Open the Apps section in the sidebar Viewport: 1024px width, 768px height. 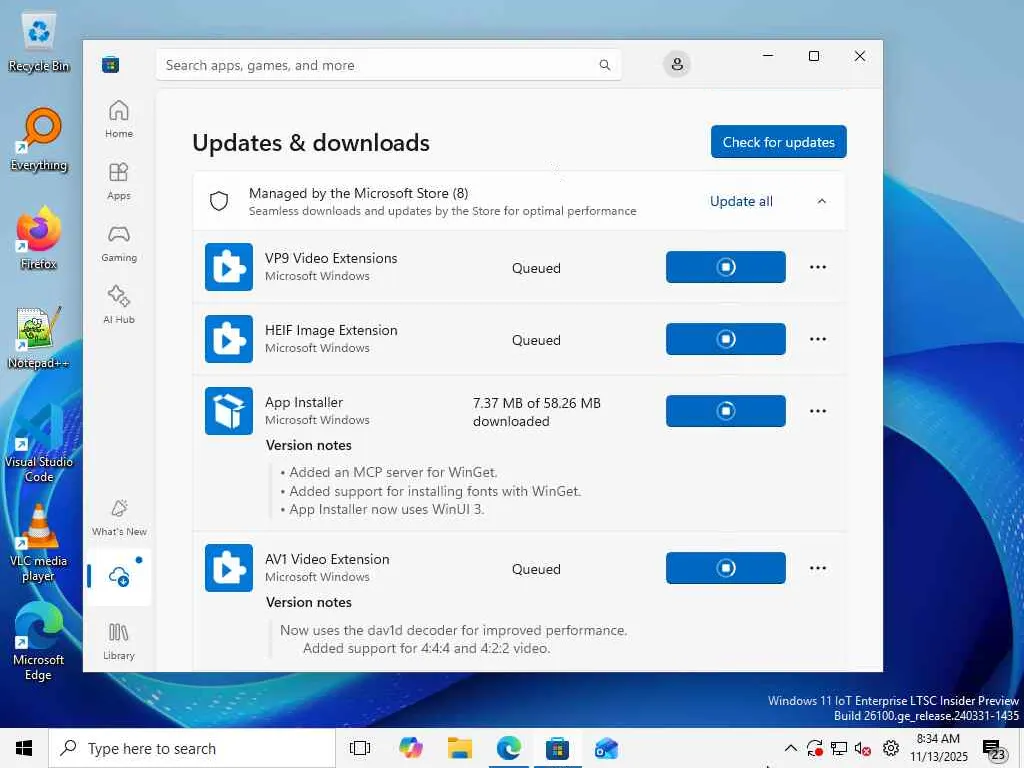coord(119,181)
